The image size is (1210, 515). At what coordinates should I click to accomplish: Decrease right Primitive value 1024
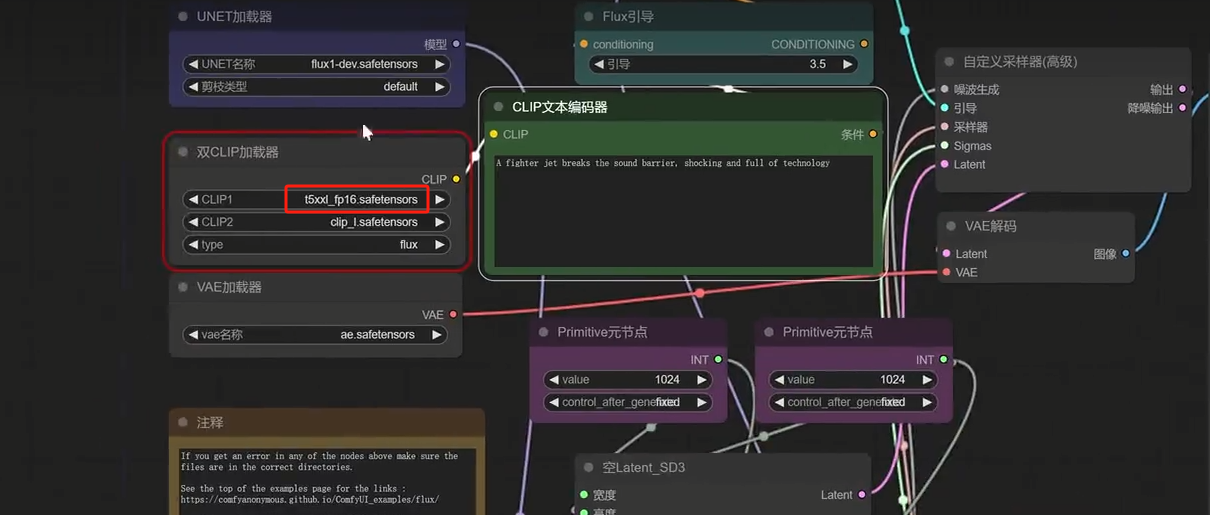779,380
